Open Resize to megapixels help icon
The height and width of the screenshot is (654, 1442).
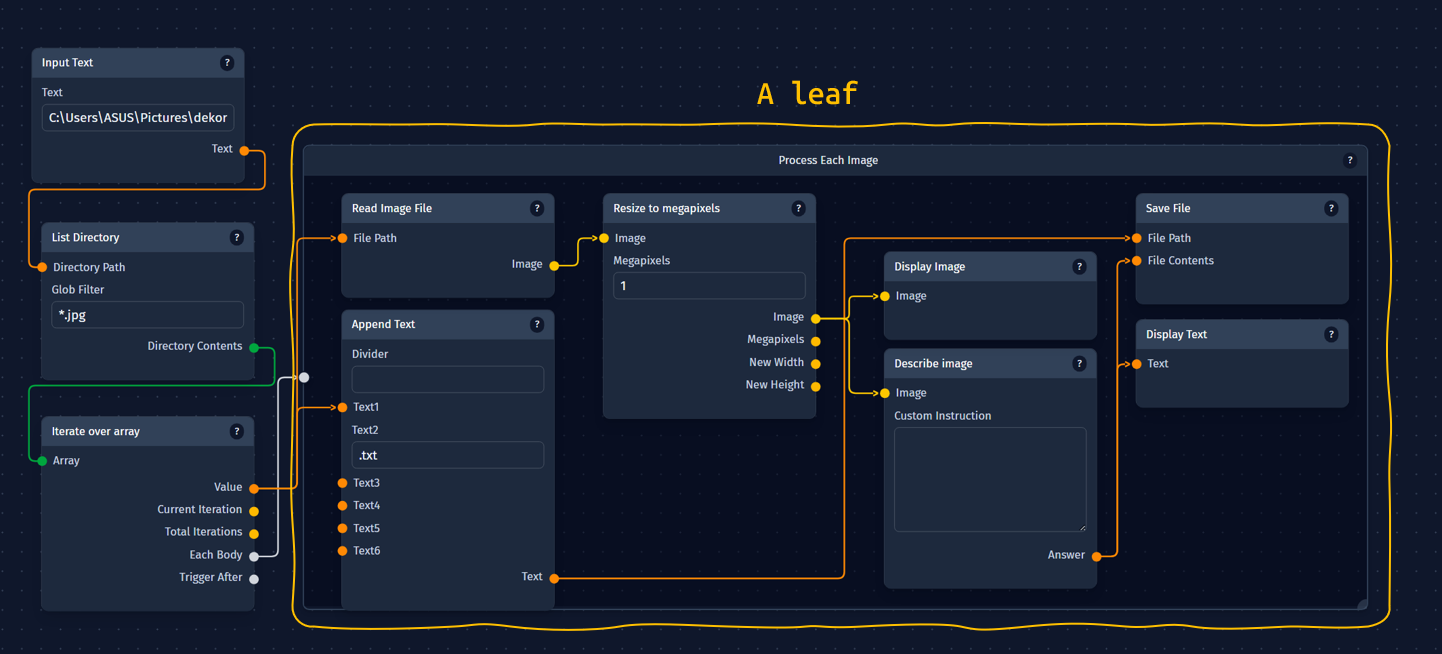point(798,209)
